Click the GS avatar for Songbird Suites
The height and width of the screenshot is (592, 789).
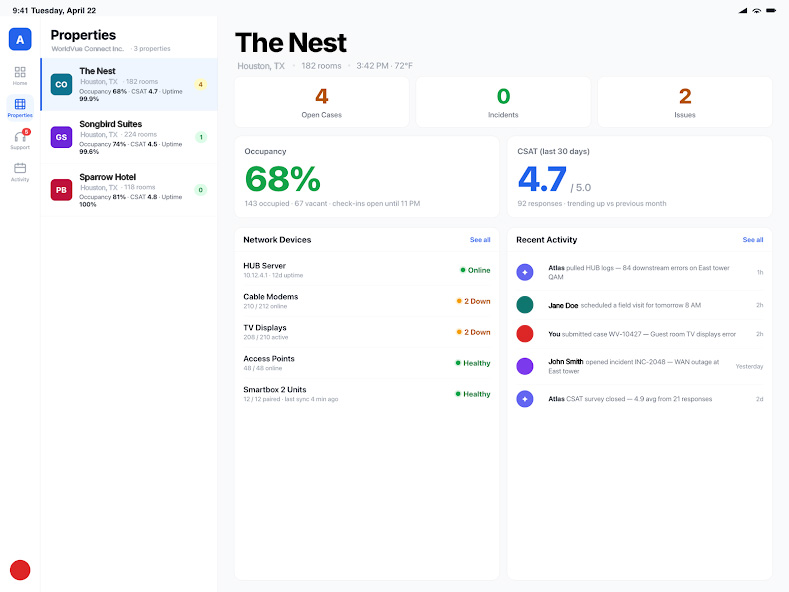61,137
